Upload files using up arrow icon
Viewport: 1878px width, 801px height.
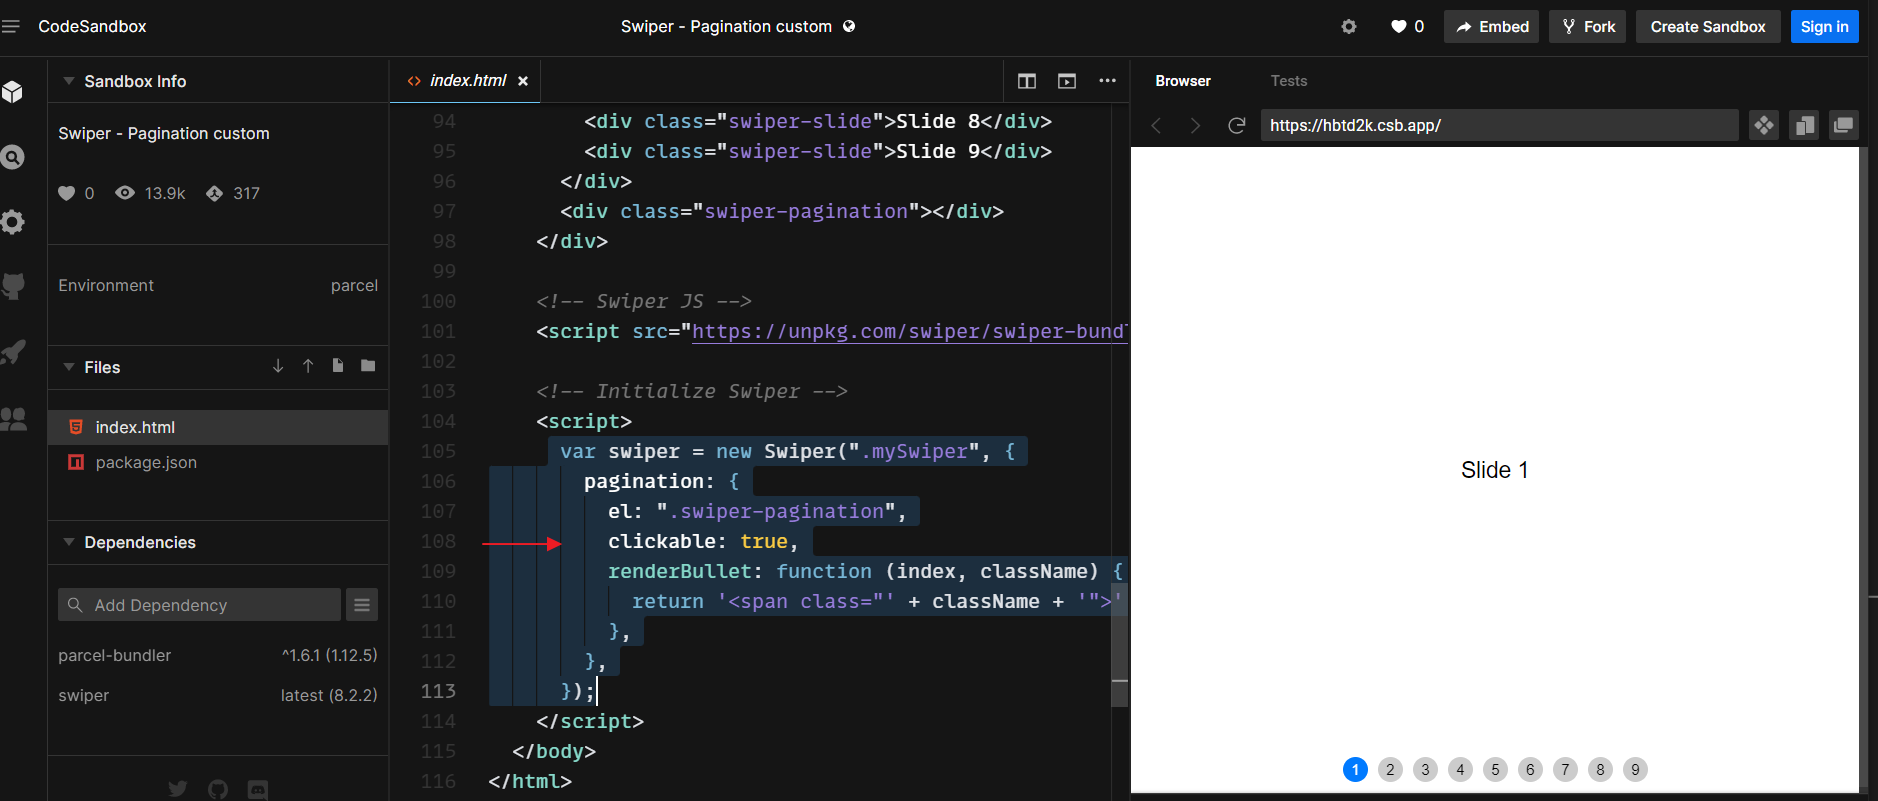click(308, 366)
